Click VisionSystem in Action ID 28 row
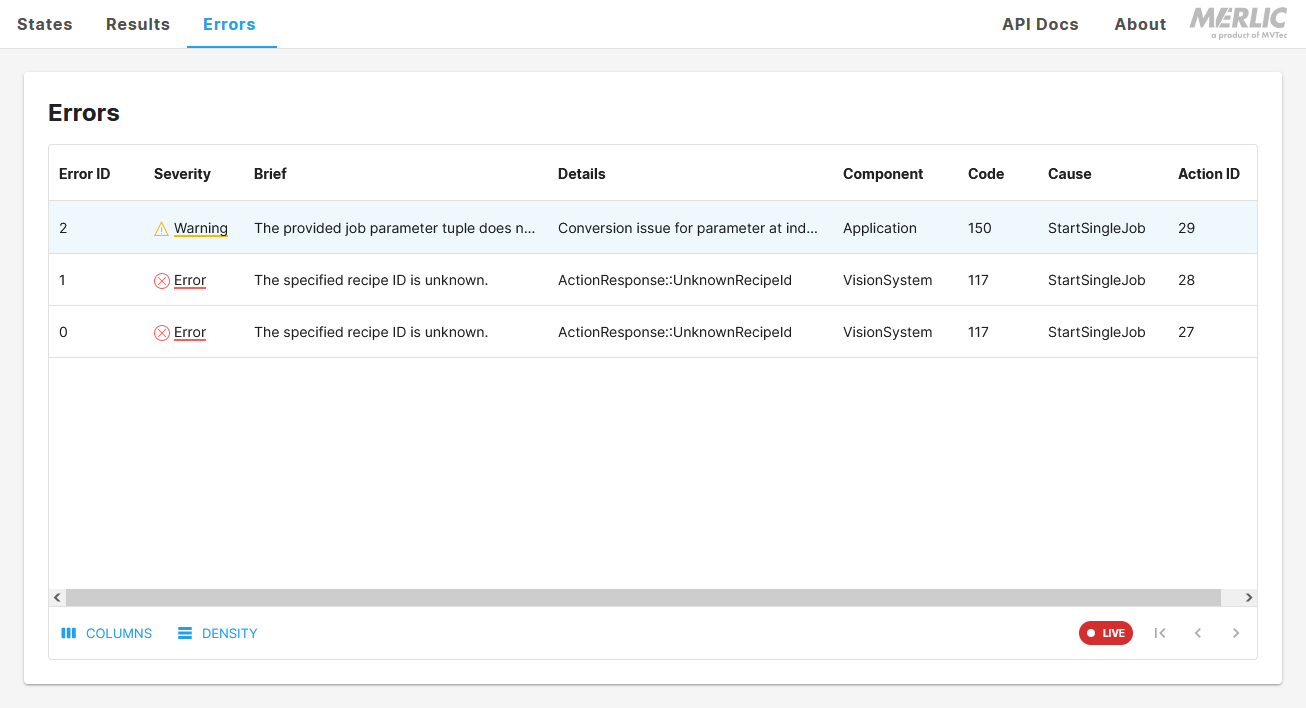 (x=888, y=280)
